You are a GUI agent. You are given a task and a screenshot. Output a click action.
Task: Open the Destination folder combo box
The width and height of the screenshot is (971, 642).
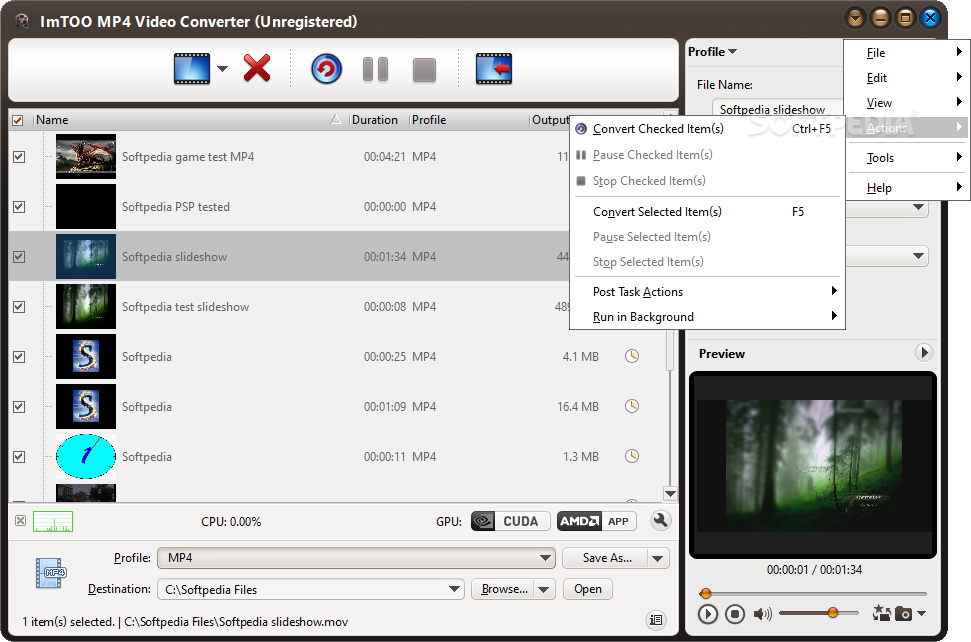click(310, 589)
